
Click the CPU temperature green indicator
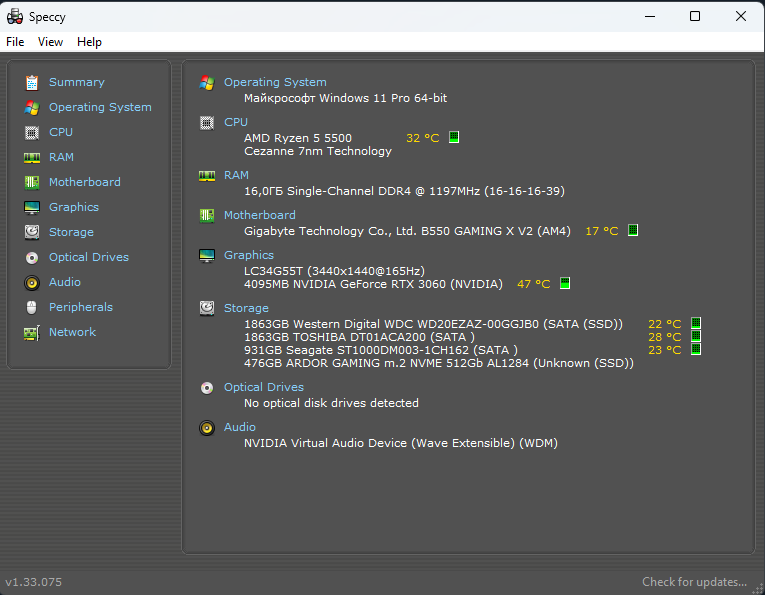454,138
